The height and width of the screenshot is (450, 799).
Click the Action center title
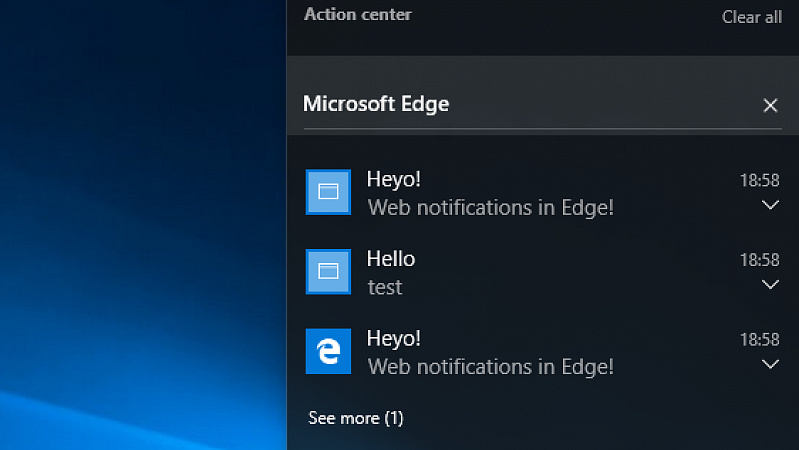[x=358, y=14]
